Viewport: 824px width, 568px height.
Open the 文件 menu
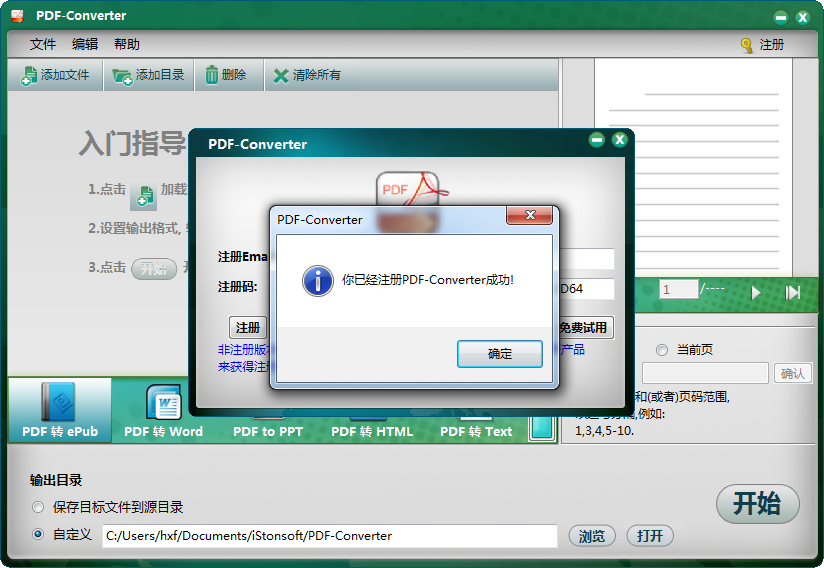point(43,44)
